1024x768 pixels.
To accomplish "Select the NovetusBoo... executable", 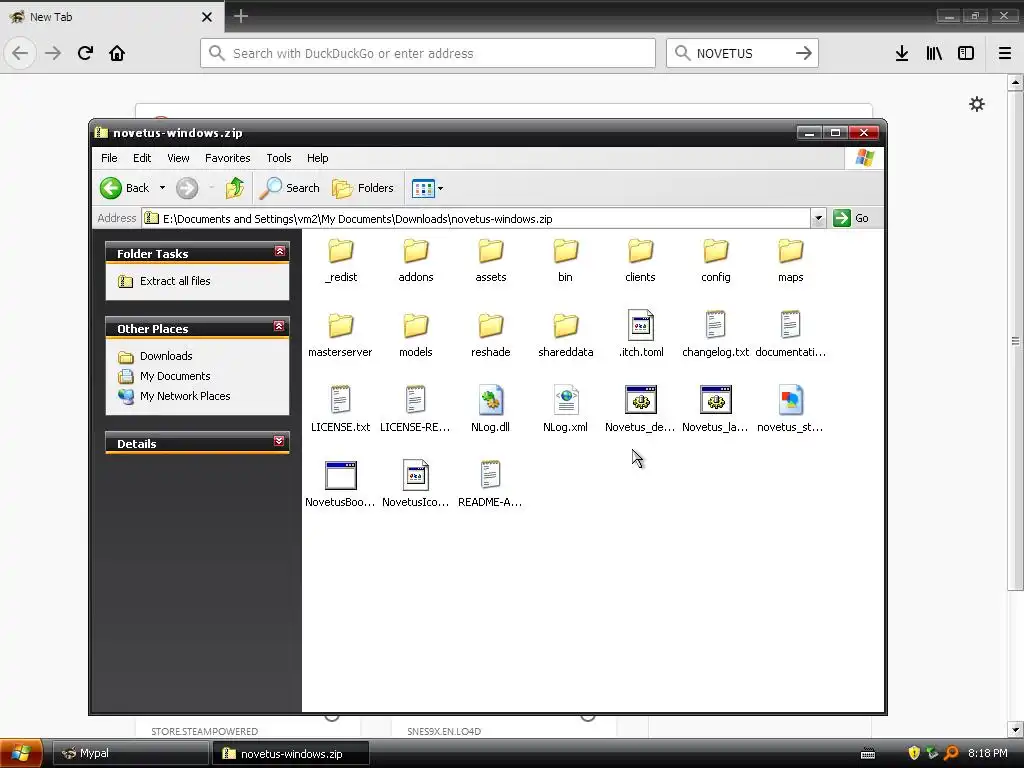I will (340, 485).
